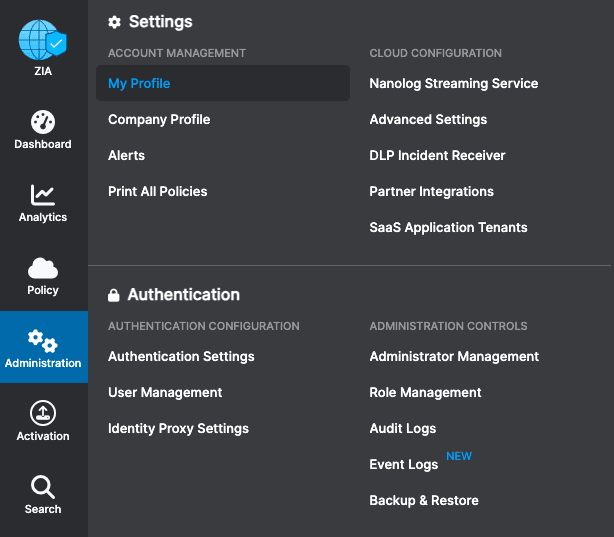614x537 pixels.
Task: Open DLP Incident Receiver page
Action: [x=437, y=155]
